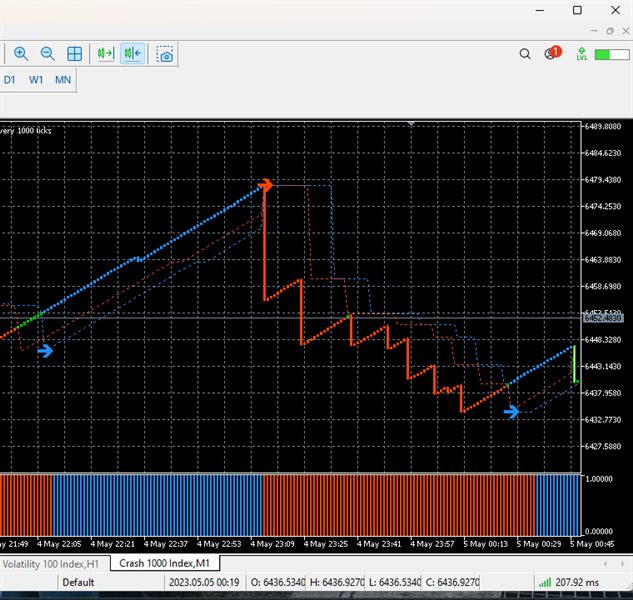Click the Default profile in status bar
This screenshot has width=633, height=600.
(78, 582)
